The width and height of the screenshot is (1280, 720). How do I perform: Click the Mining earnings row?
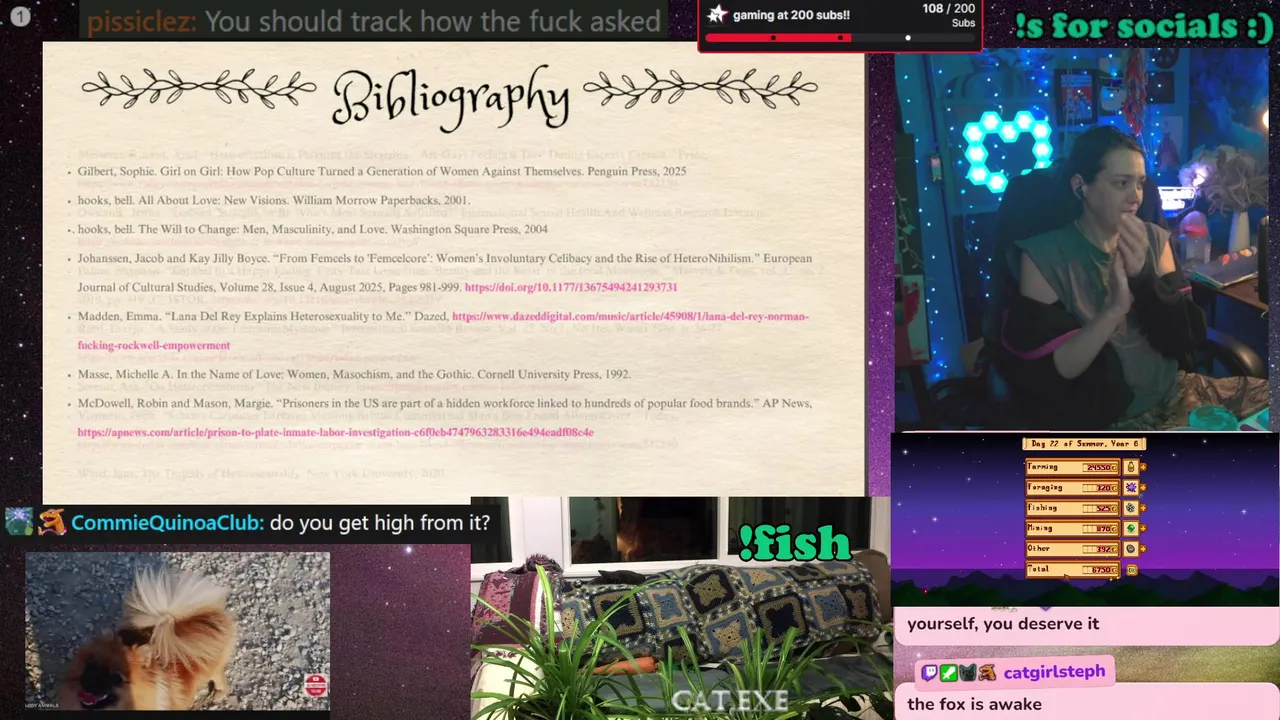click(1073, 528)
